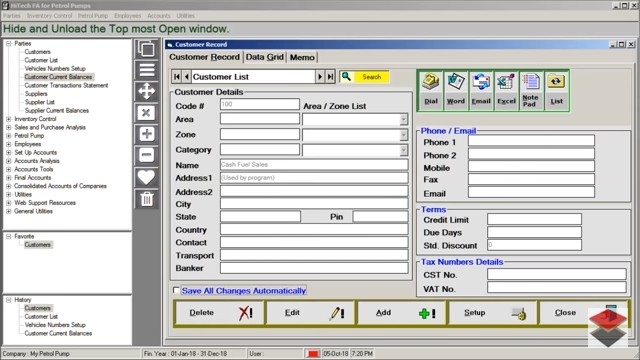Collapse the Parties tree node

click(9, 43)
